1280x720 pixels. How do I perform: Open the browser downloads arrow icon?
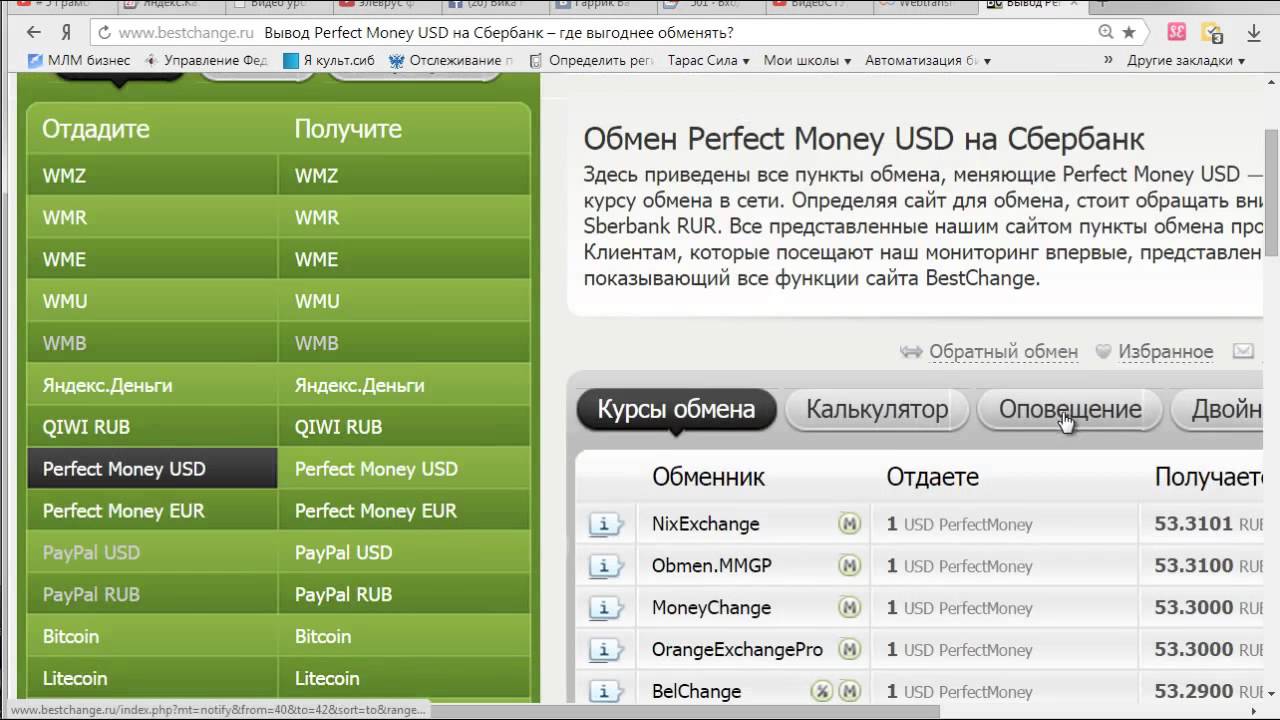coord(1254,32)
